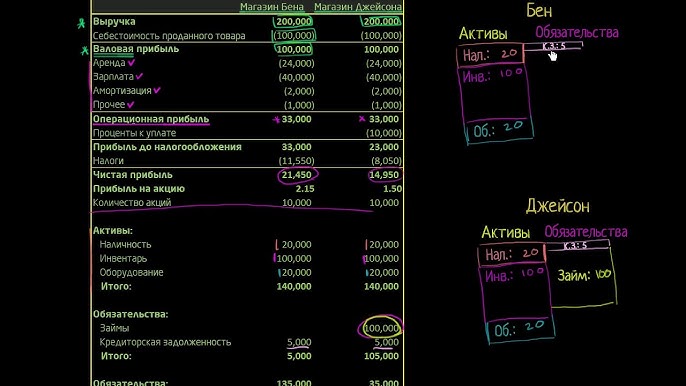Select Jason's circled loans value 100,000
The image size is (686, 386).
(x=381, y=328)
